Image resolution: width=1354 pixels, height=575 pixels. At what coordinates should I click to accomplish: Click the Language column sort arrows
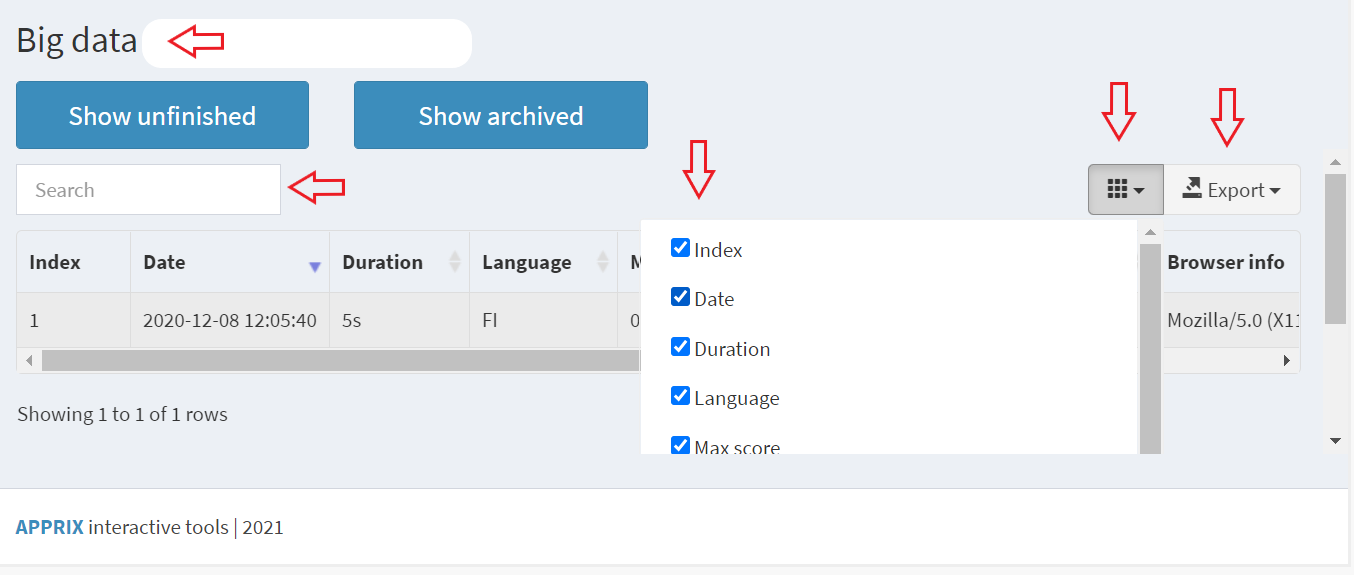(603, 262)
